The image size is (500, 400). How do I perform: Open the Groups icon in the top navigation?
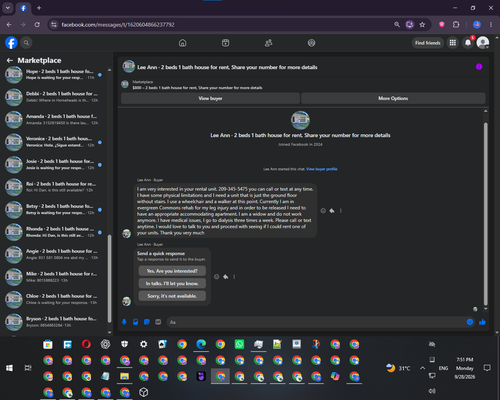pos(311,43)
